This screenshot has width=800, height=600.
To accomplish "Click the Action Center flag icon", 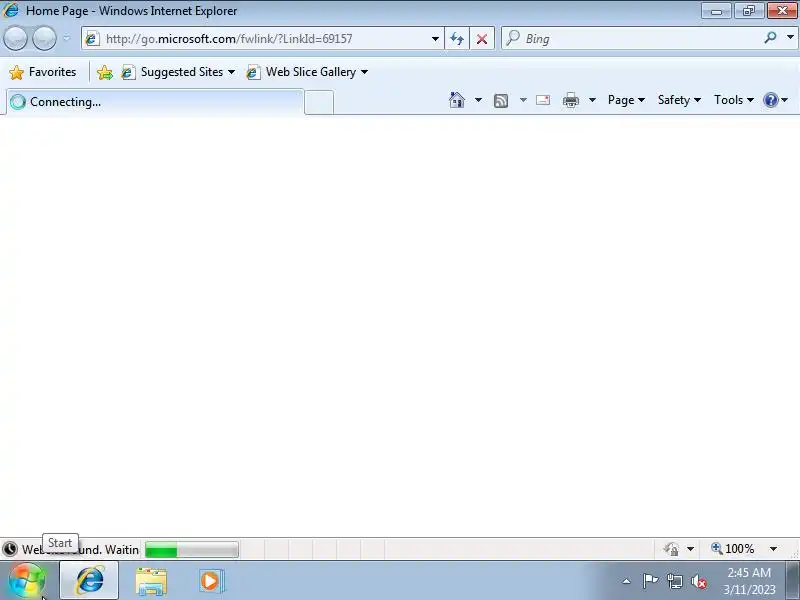I will (650, 581).
